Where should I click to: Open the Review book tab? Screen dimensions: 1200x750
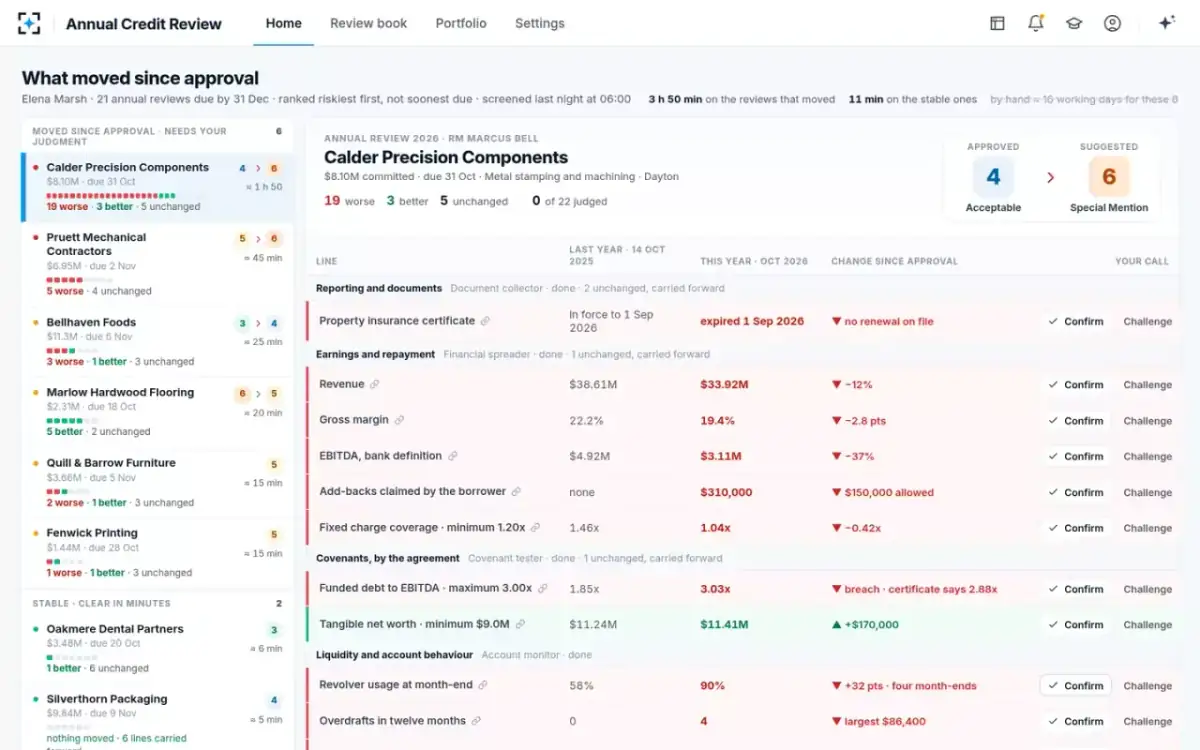coord(368,23)
